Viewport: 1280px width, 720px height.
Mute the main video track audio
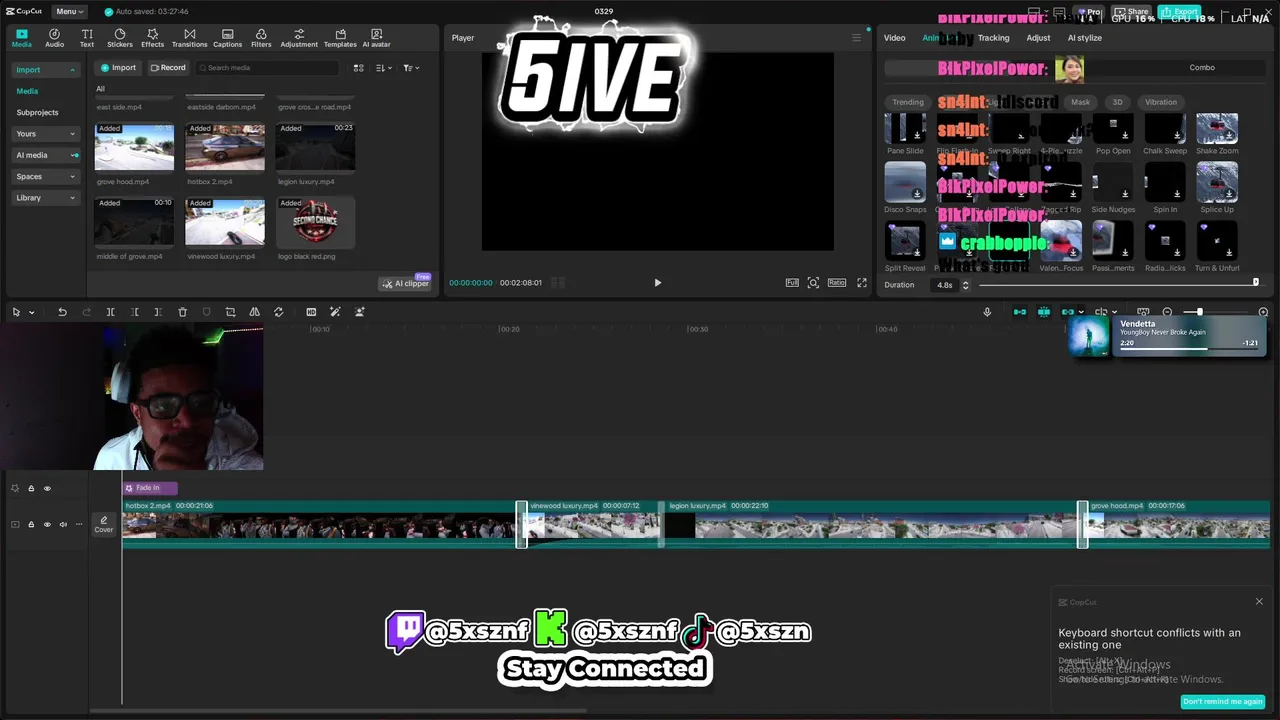(63, 524)
